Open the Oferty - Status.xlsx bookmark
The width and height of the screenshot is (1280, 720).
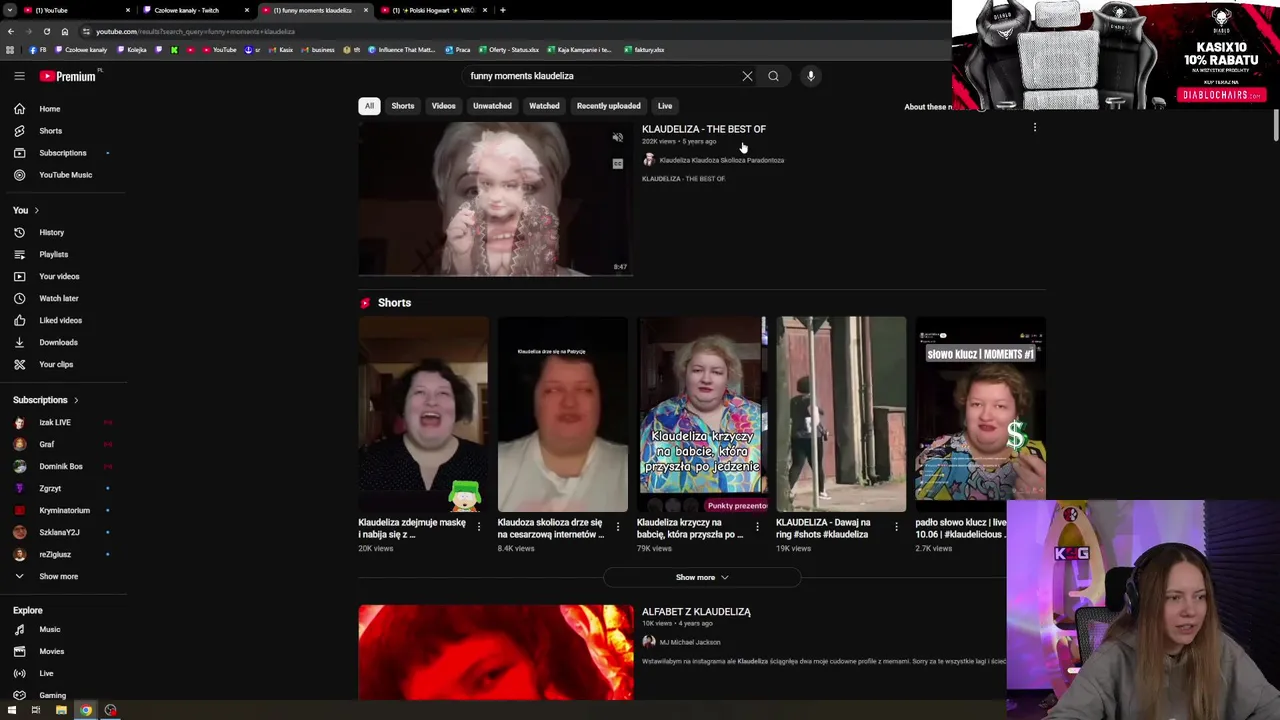coord(508,50)
